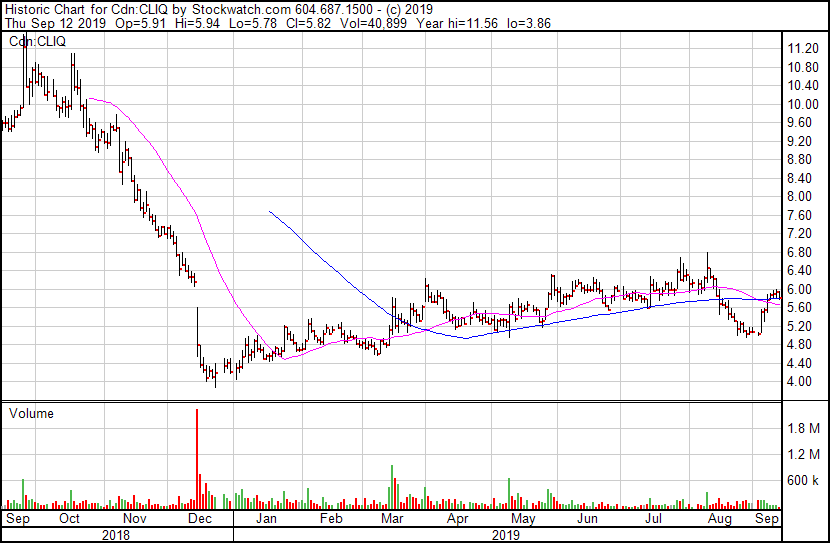
Task: Click the 5.60 price axis label
Action: tap(799, 307)
